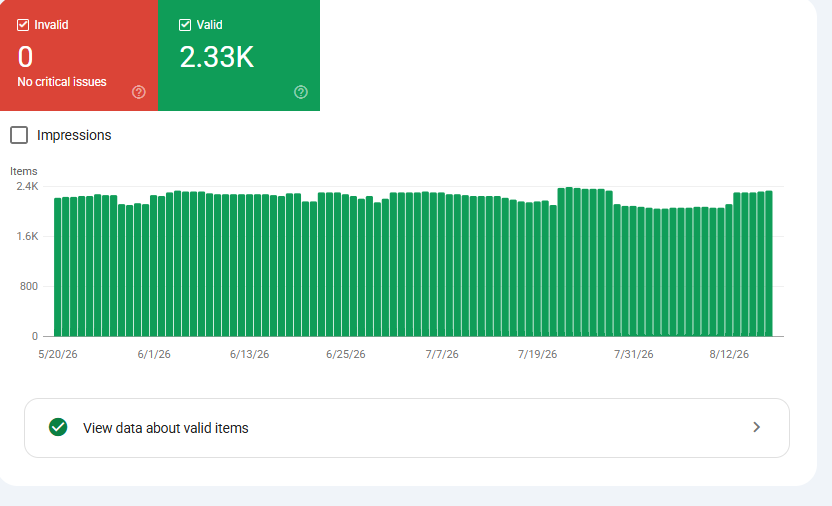The image size is (832, 506).
Task: Click the Impressions label text
Action: coord(74,135)
